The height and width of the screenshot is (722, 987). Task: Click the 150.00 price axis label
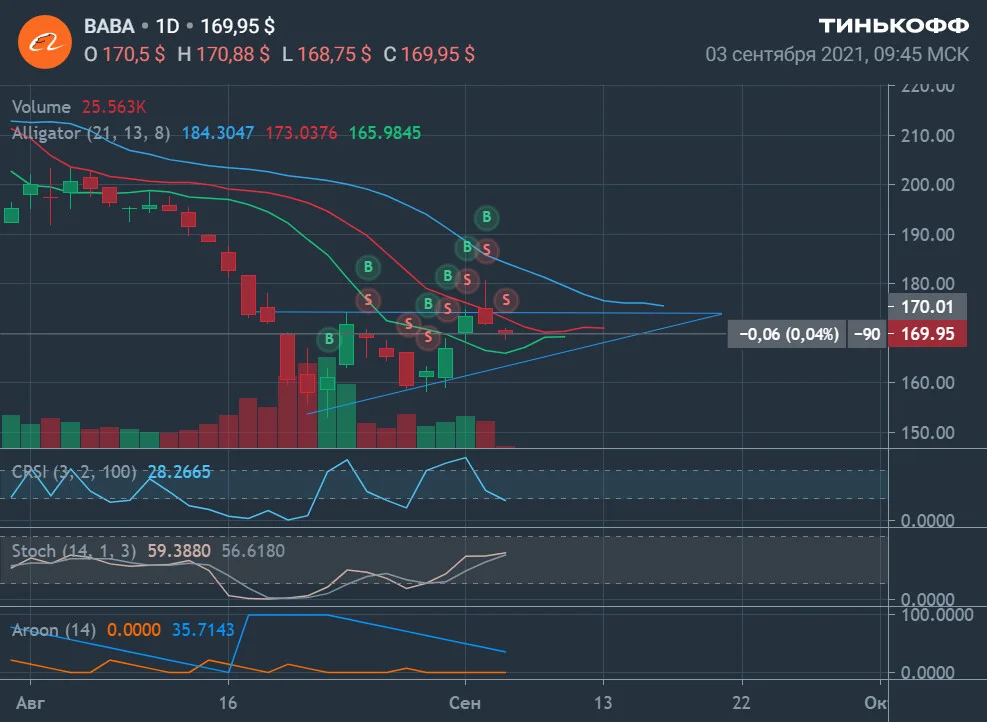point(928,432)
